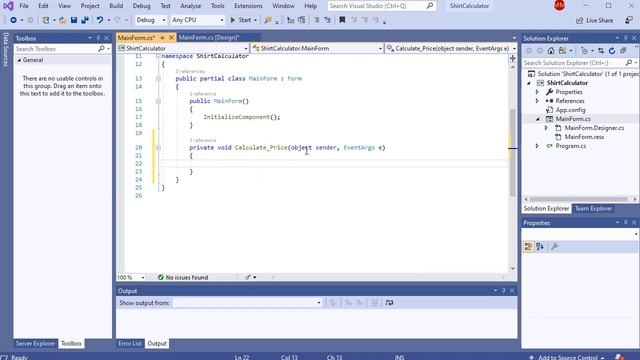Image resolution: width=640 pixels, height=360 pixels.
Task: Click the user account avatar icon
Action: tap(560, 6)
